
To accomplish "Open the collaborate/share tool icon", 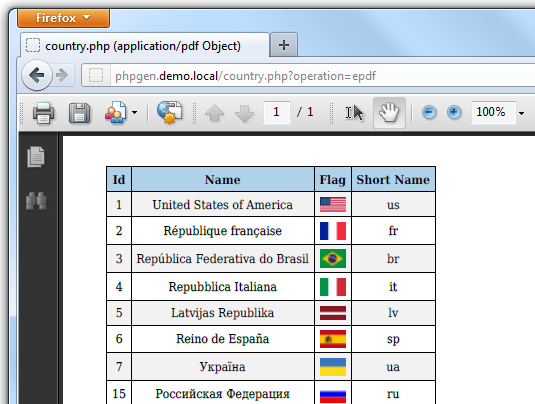I will click(x=116, y=113).
